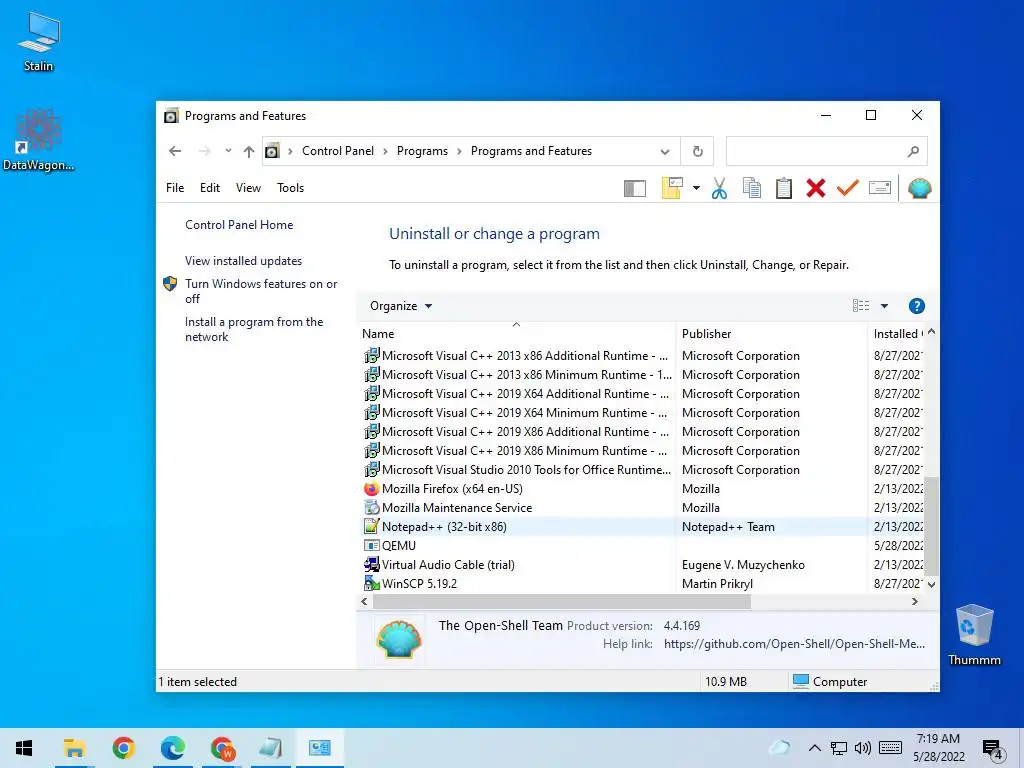Click the horizontal scroll left arrow

pos(364,601)
